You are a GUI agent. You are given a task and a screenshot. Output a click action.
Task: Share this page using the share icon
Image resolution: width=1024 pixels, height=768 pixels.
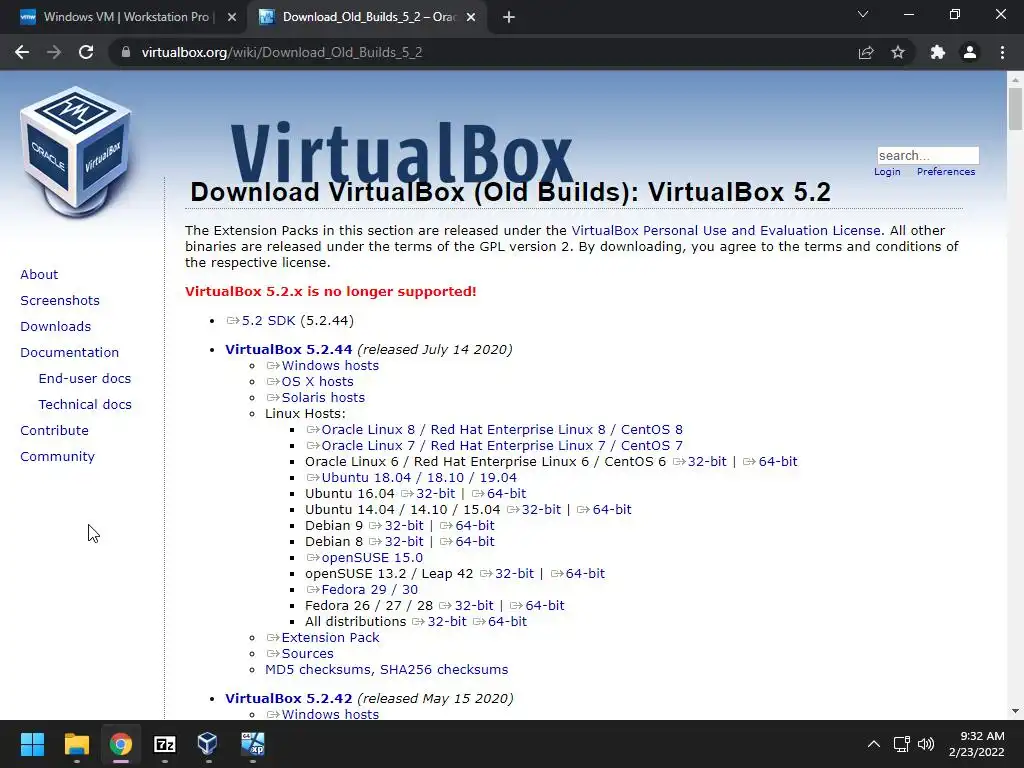coord(866,52)
